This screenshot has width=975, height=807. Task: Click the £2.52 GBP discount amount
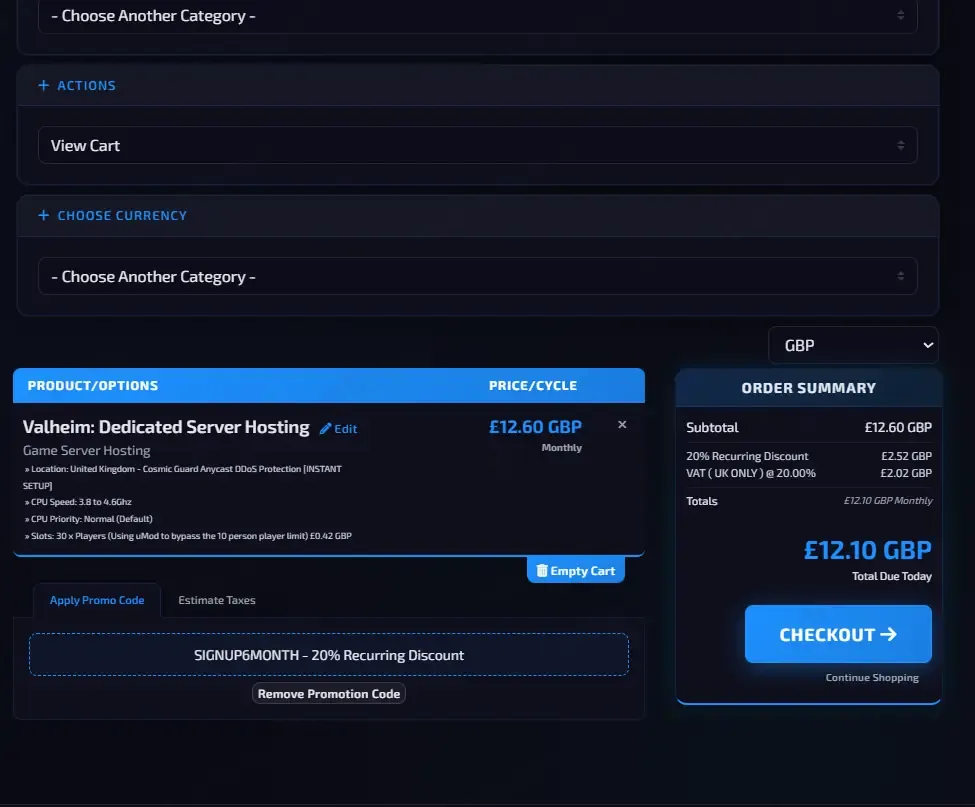pyautogui.click(x=906, y=456)
